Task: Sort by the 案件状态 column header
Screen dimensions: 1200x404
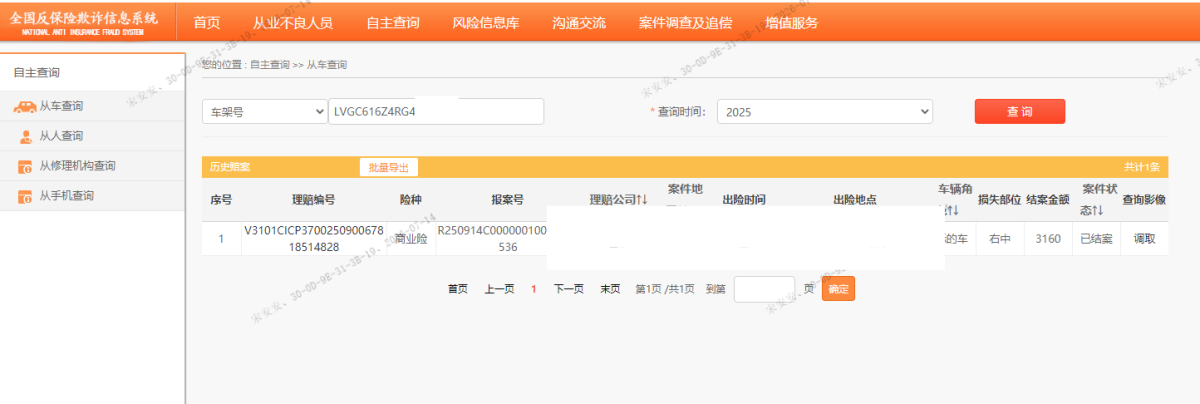Action: pyautogui.click(x=1098, y=199)
